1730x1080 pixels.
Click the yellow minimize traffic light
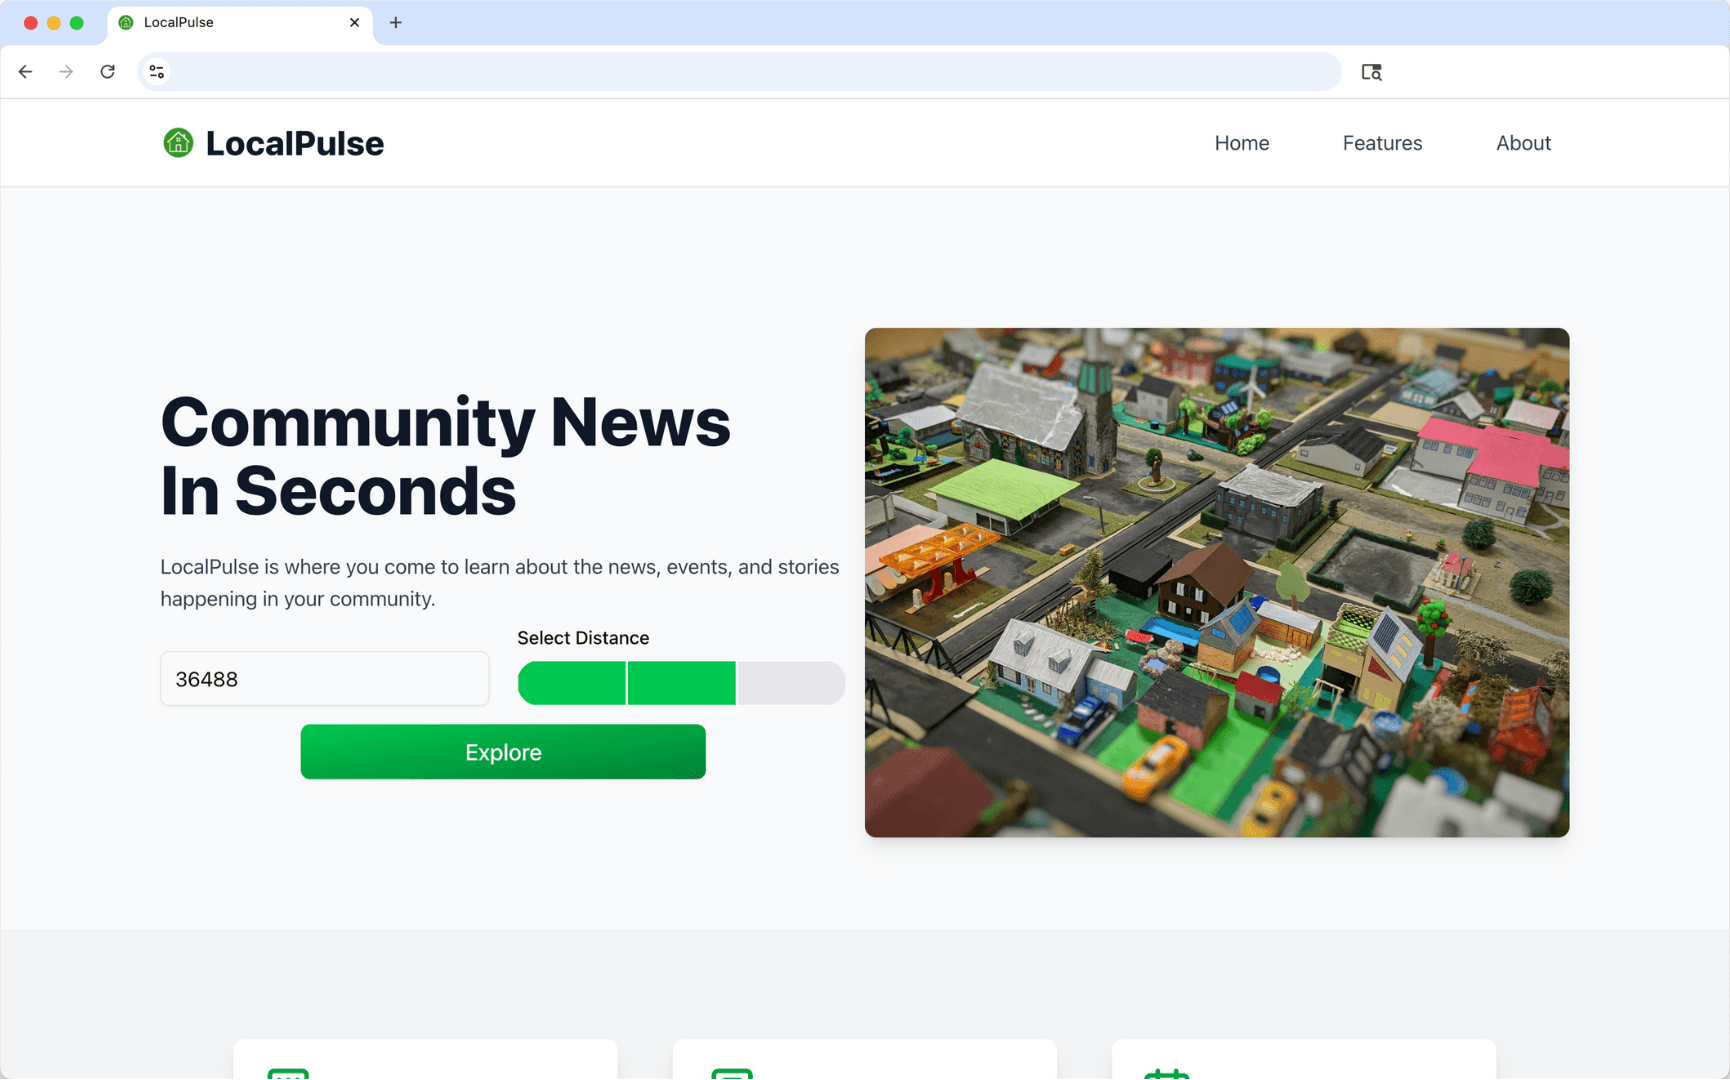(x=54, y=22)
